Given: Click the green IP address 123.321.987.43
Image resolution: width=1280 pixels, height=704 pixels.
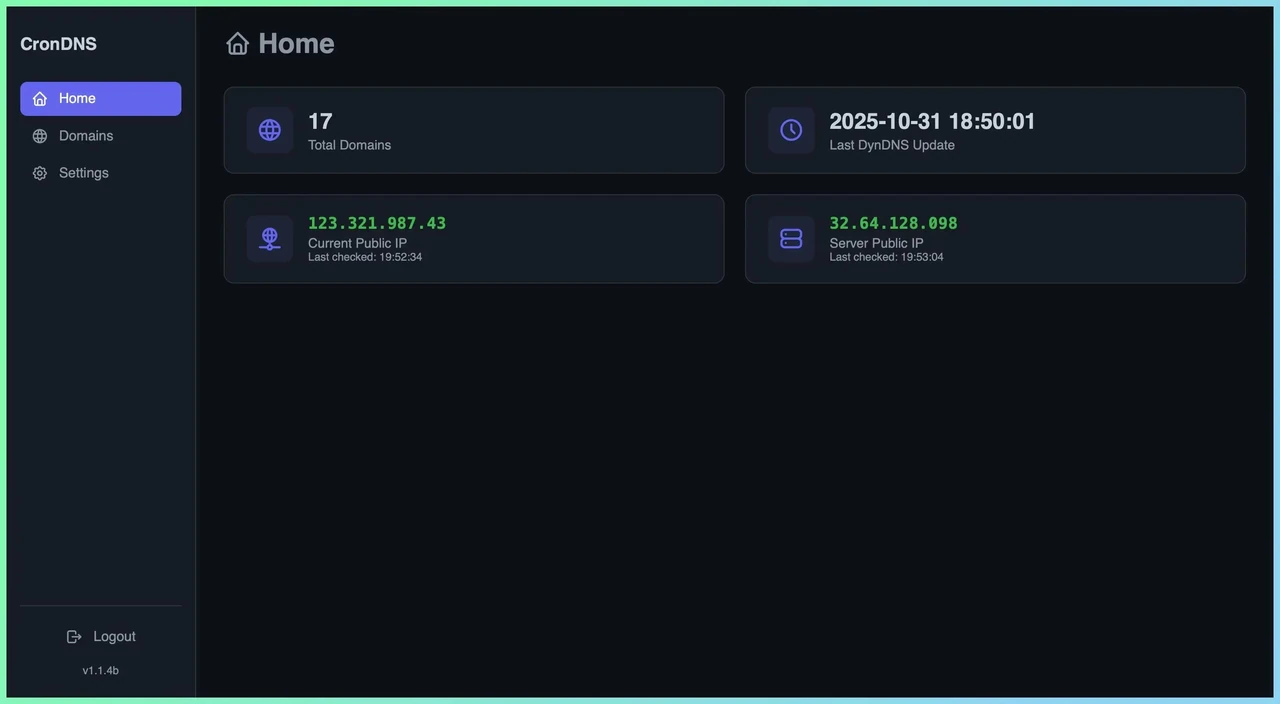Looking at the screenshot, I should click(377, 223).
